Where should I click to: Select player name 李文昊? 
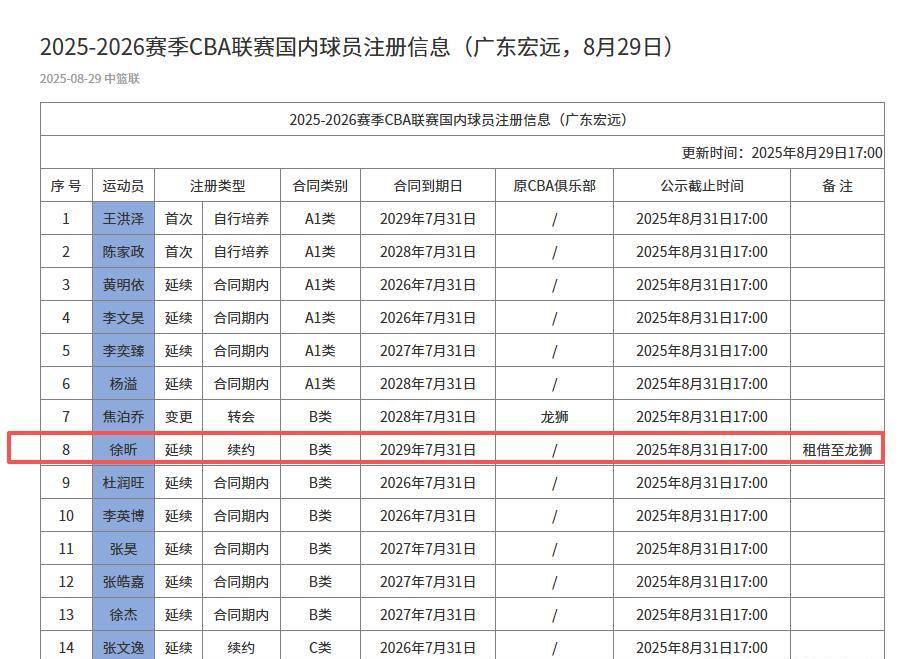[x=123, y=318]
